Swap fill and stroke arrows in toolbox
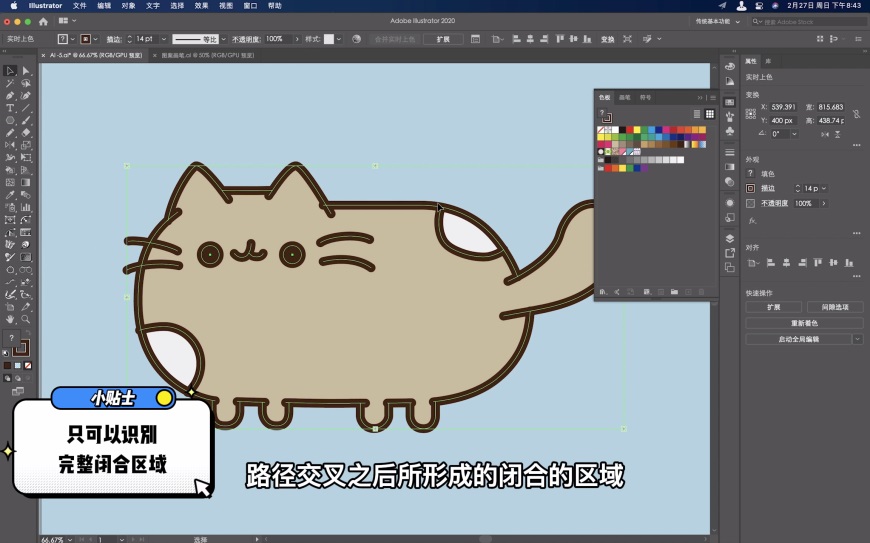870x543 pixels. 28,333
